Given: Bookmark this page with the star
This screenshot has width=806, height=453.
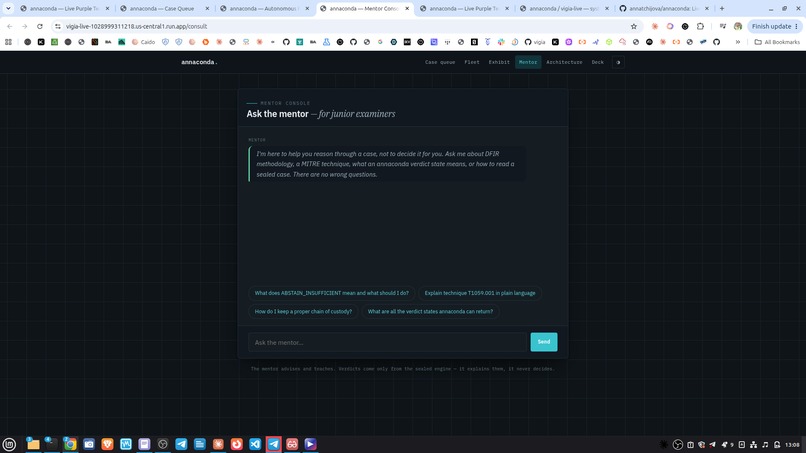Looking at the screenshot, I should click(634, 26).
